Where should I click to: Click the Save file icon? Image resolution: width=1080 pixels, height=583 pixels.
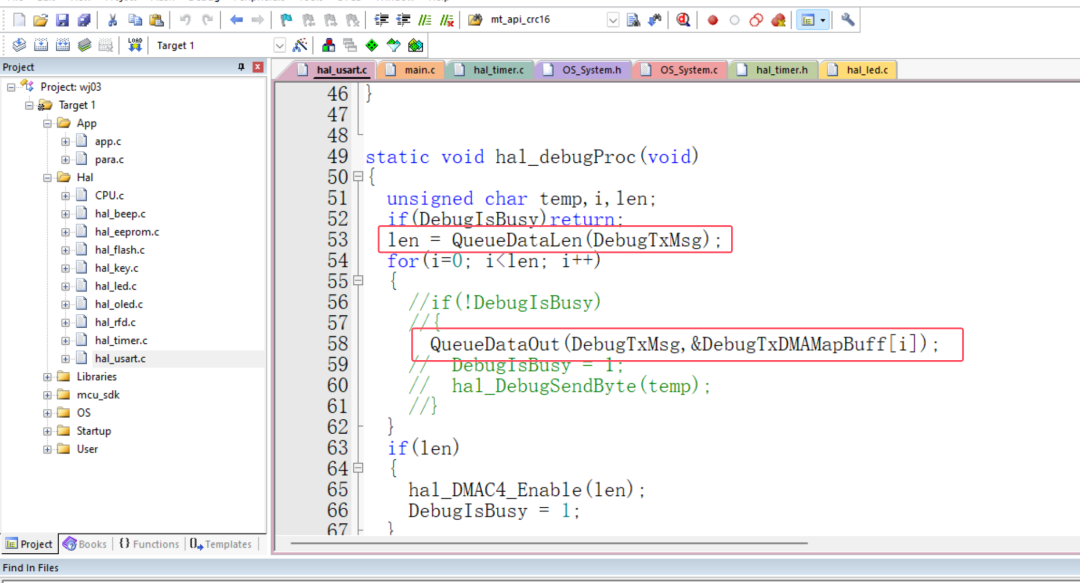[62, 20]
